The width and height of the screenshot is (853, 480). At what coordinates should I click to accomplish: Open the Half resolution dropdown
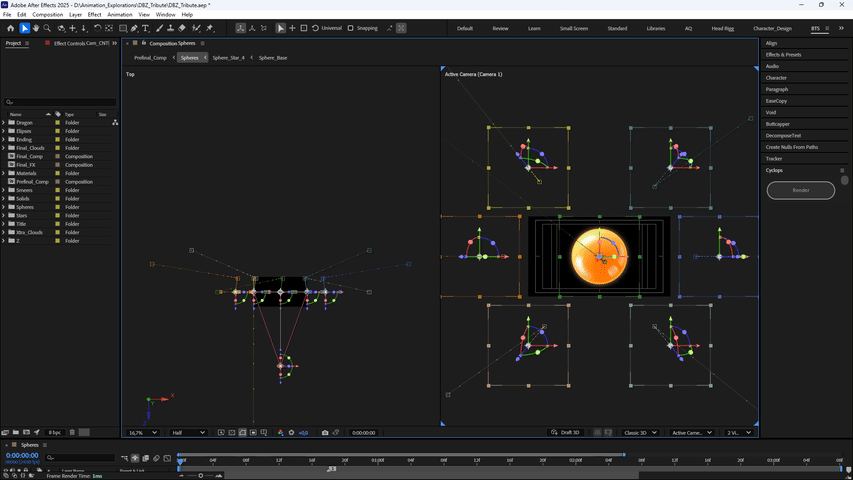coord(188,433)
